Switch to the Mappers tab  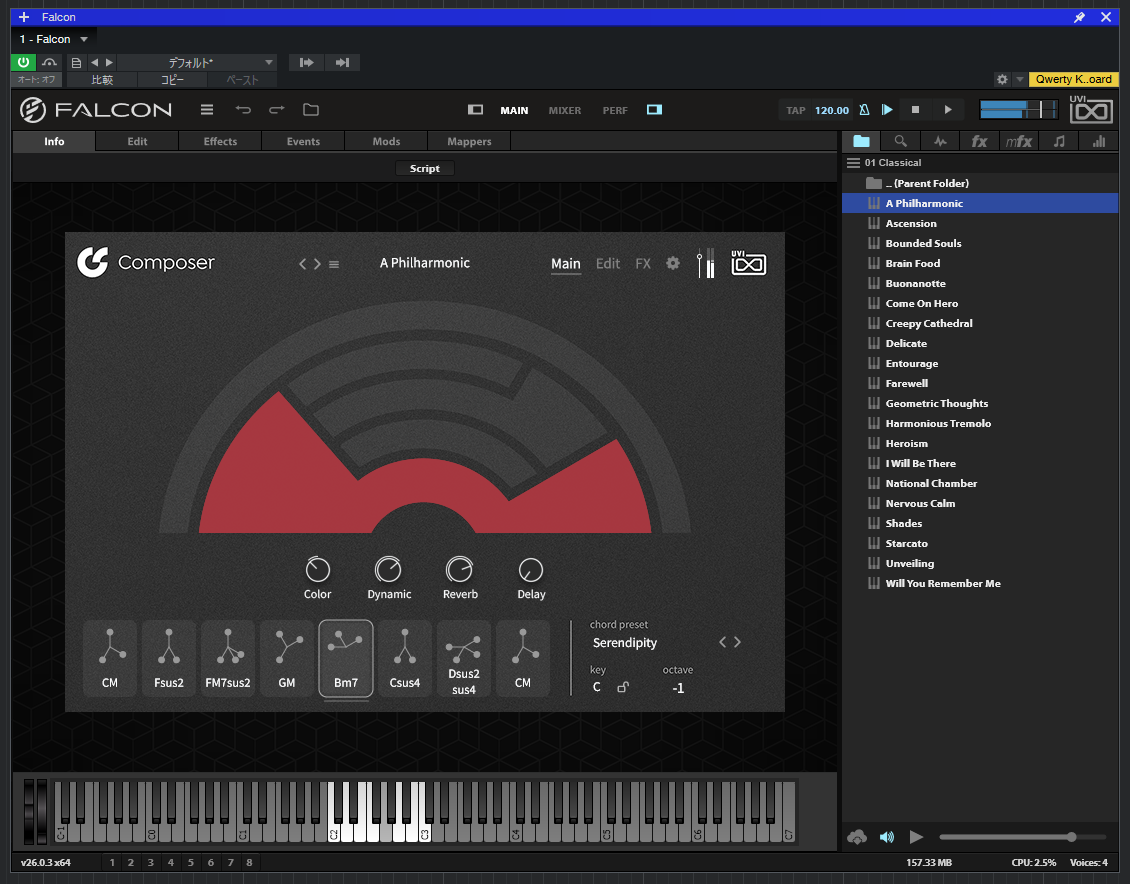[x=469, y=141]
